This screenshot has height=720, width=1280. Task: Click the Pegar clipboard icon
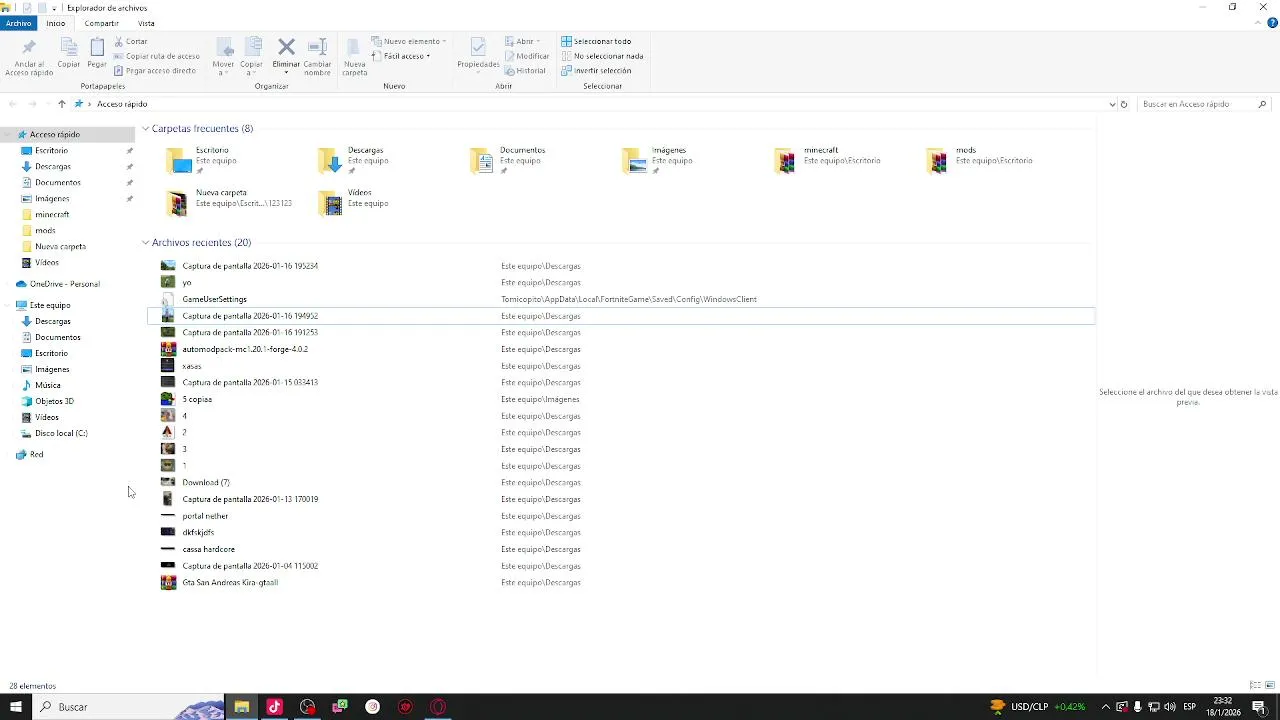tap(97, 47)
